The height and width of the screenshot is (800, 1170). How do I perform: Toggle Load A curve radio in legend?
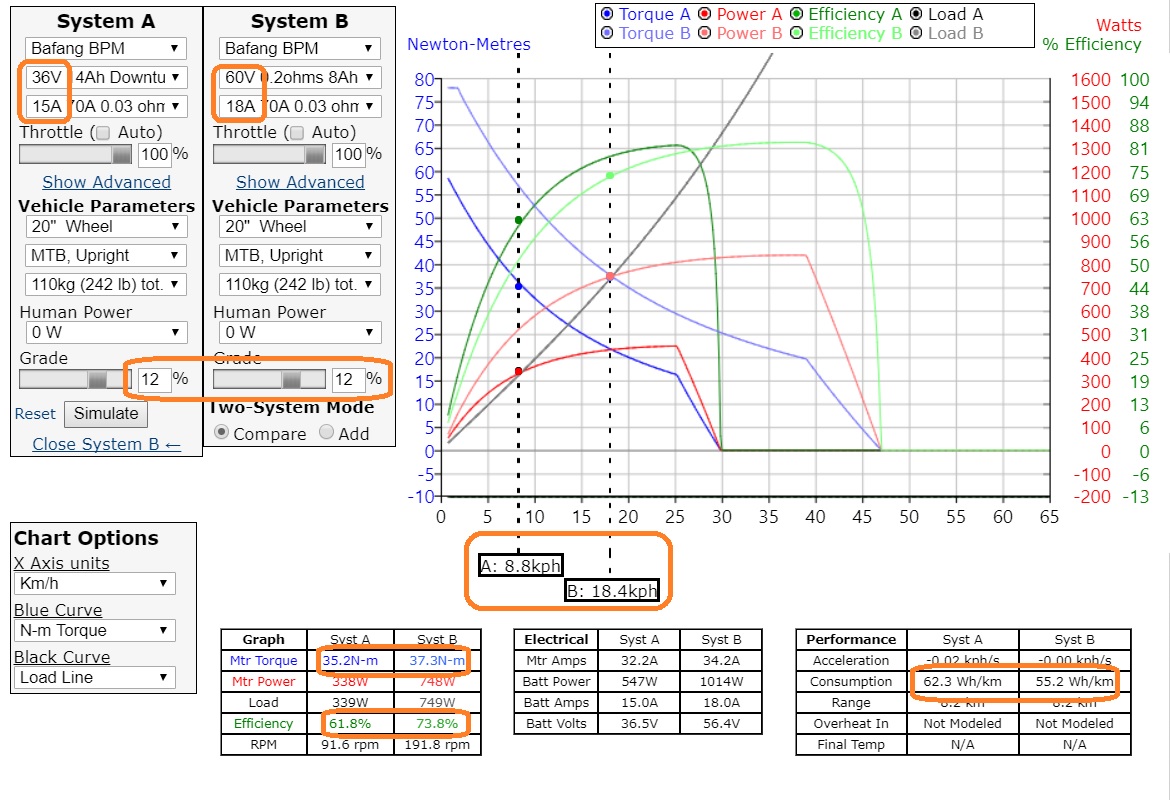tap(916, 13)
